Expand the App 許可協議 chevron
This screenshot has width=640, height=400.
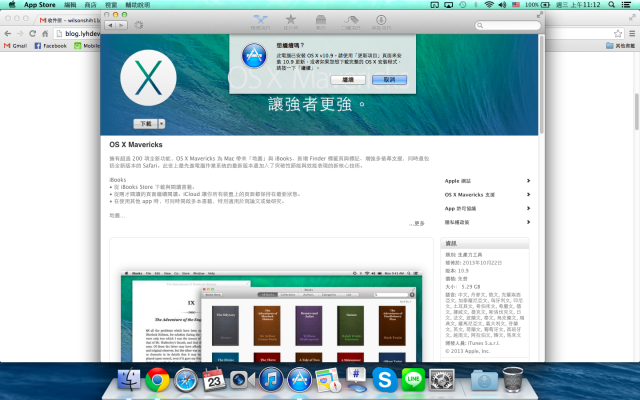(528, 209)
